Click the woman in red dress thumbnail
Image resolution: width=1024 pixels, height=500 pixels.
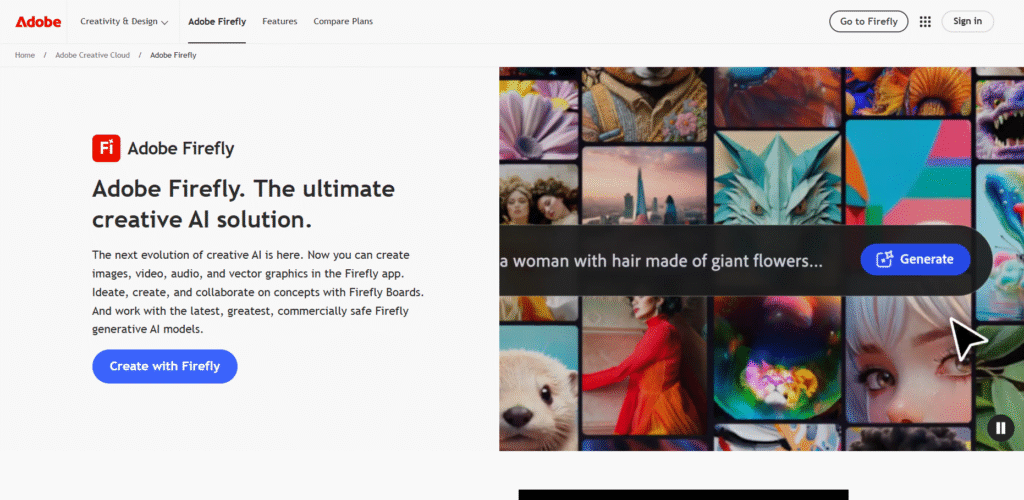643,366
